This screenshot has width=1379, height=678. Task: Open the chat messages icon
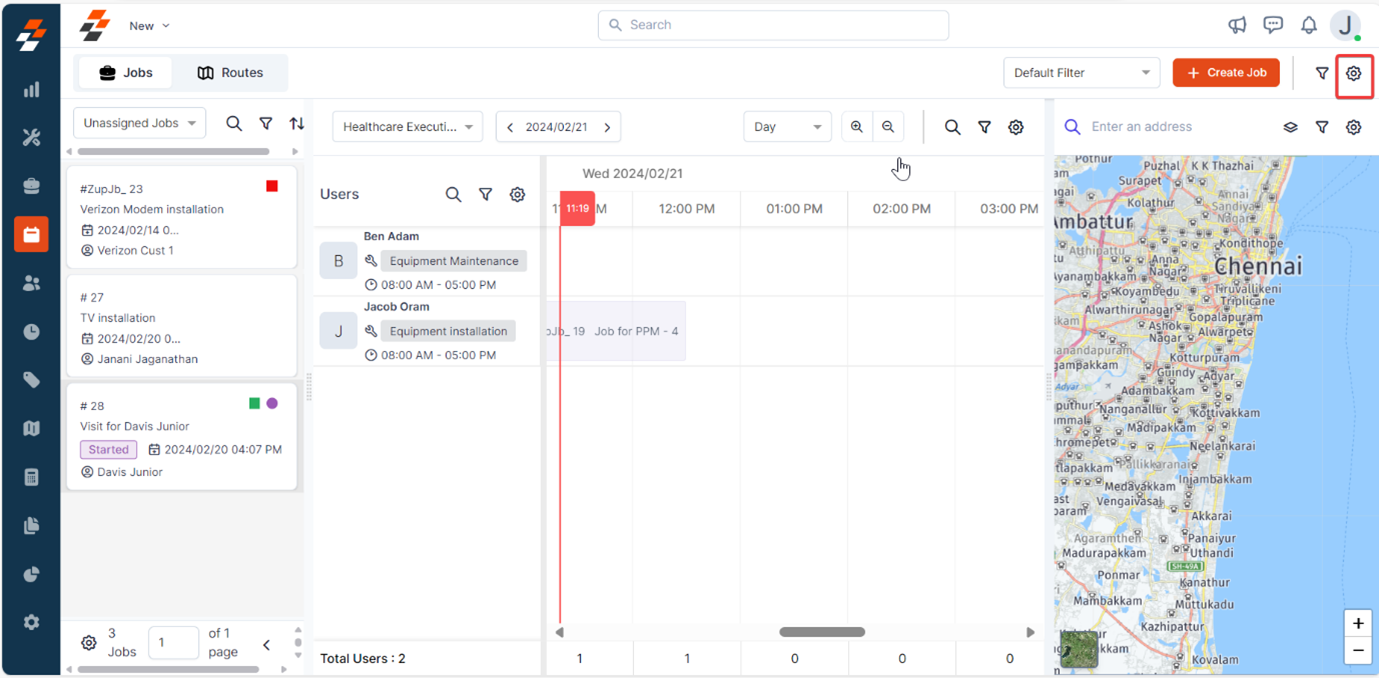click(x=1273, y=25)
